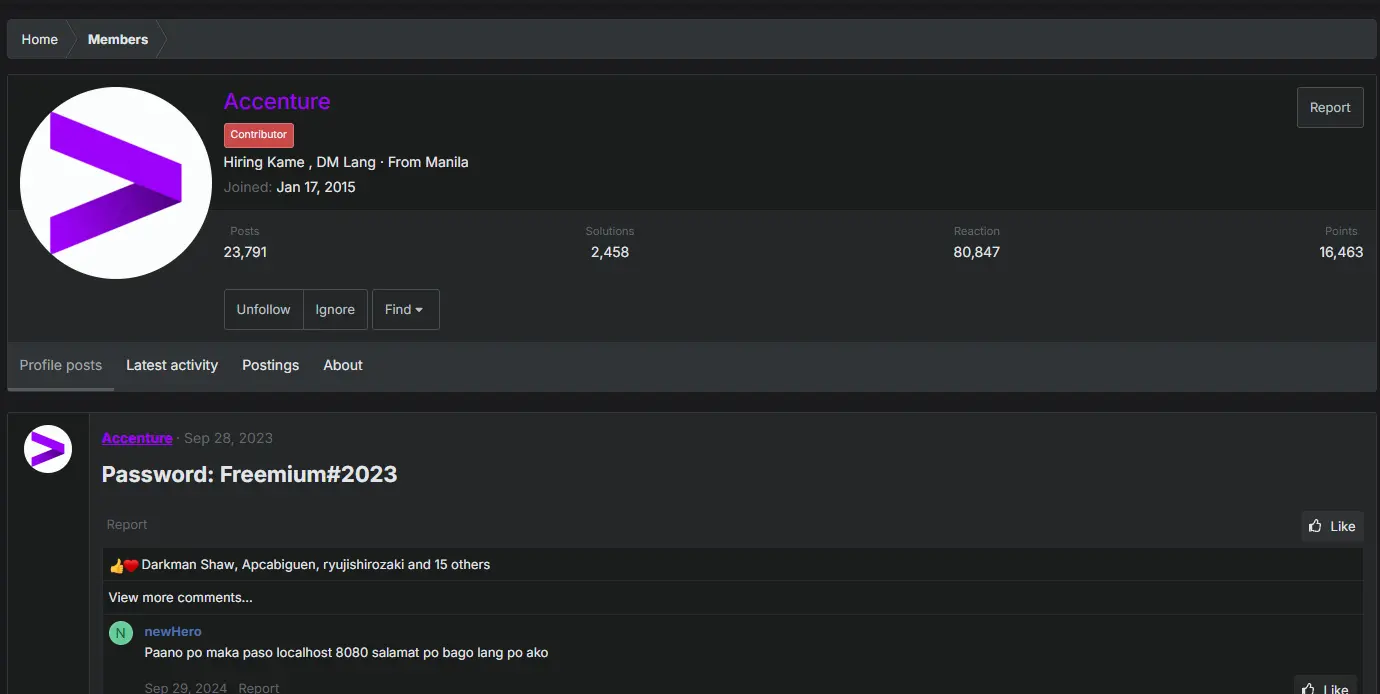
Task: Click the Joined Jan 17, 2015 date
Action: (316, 187)
